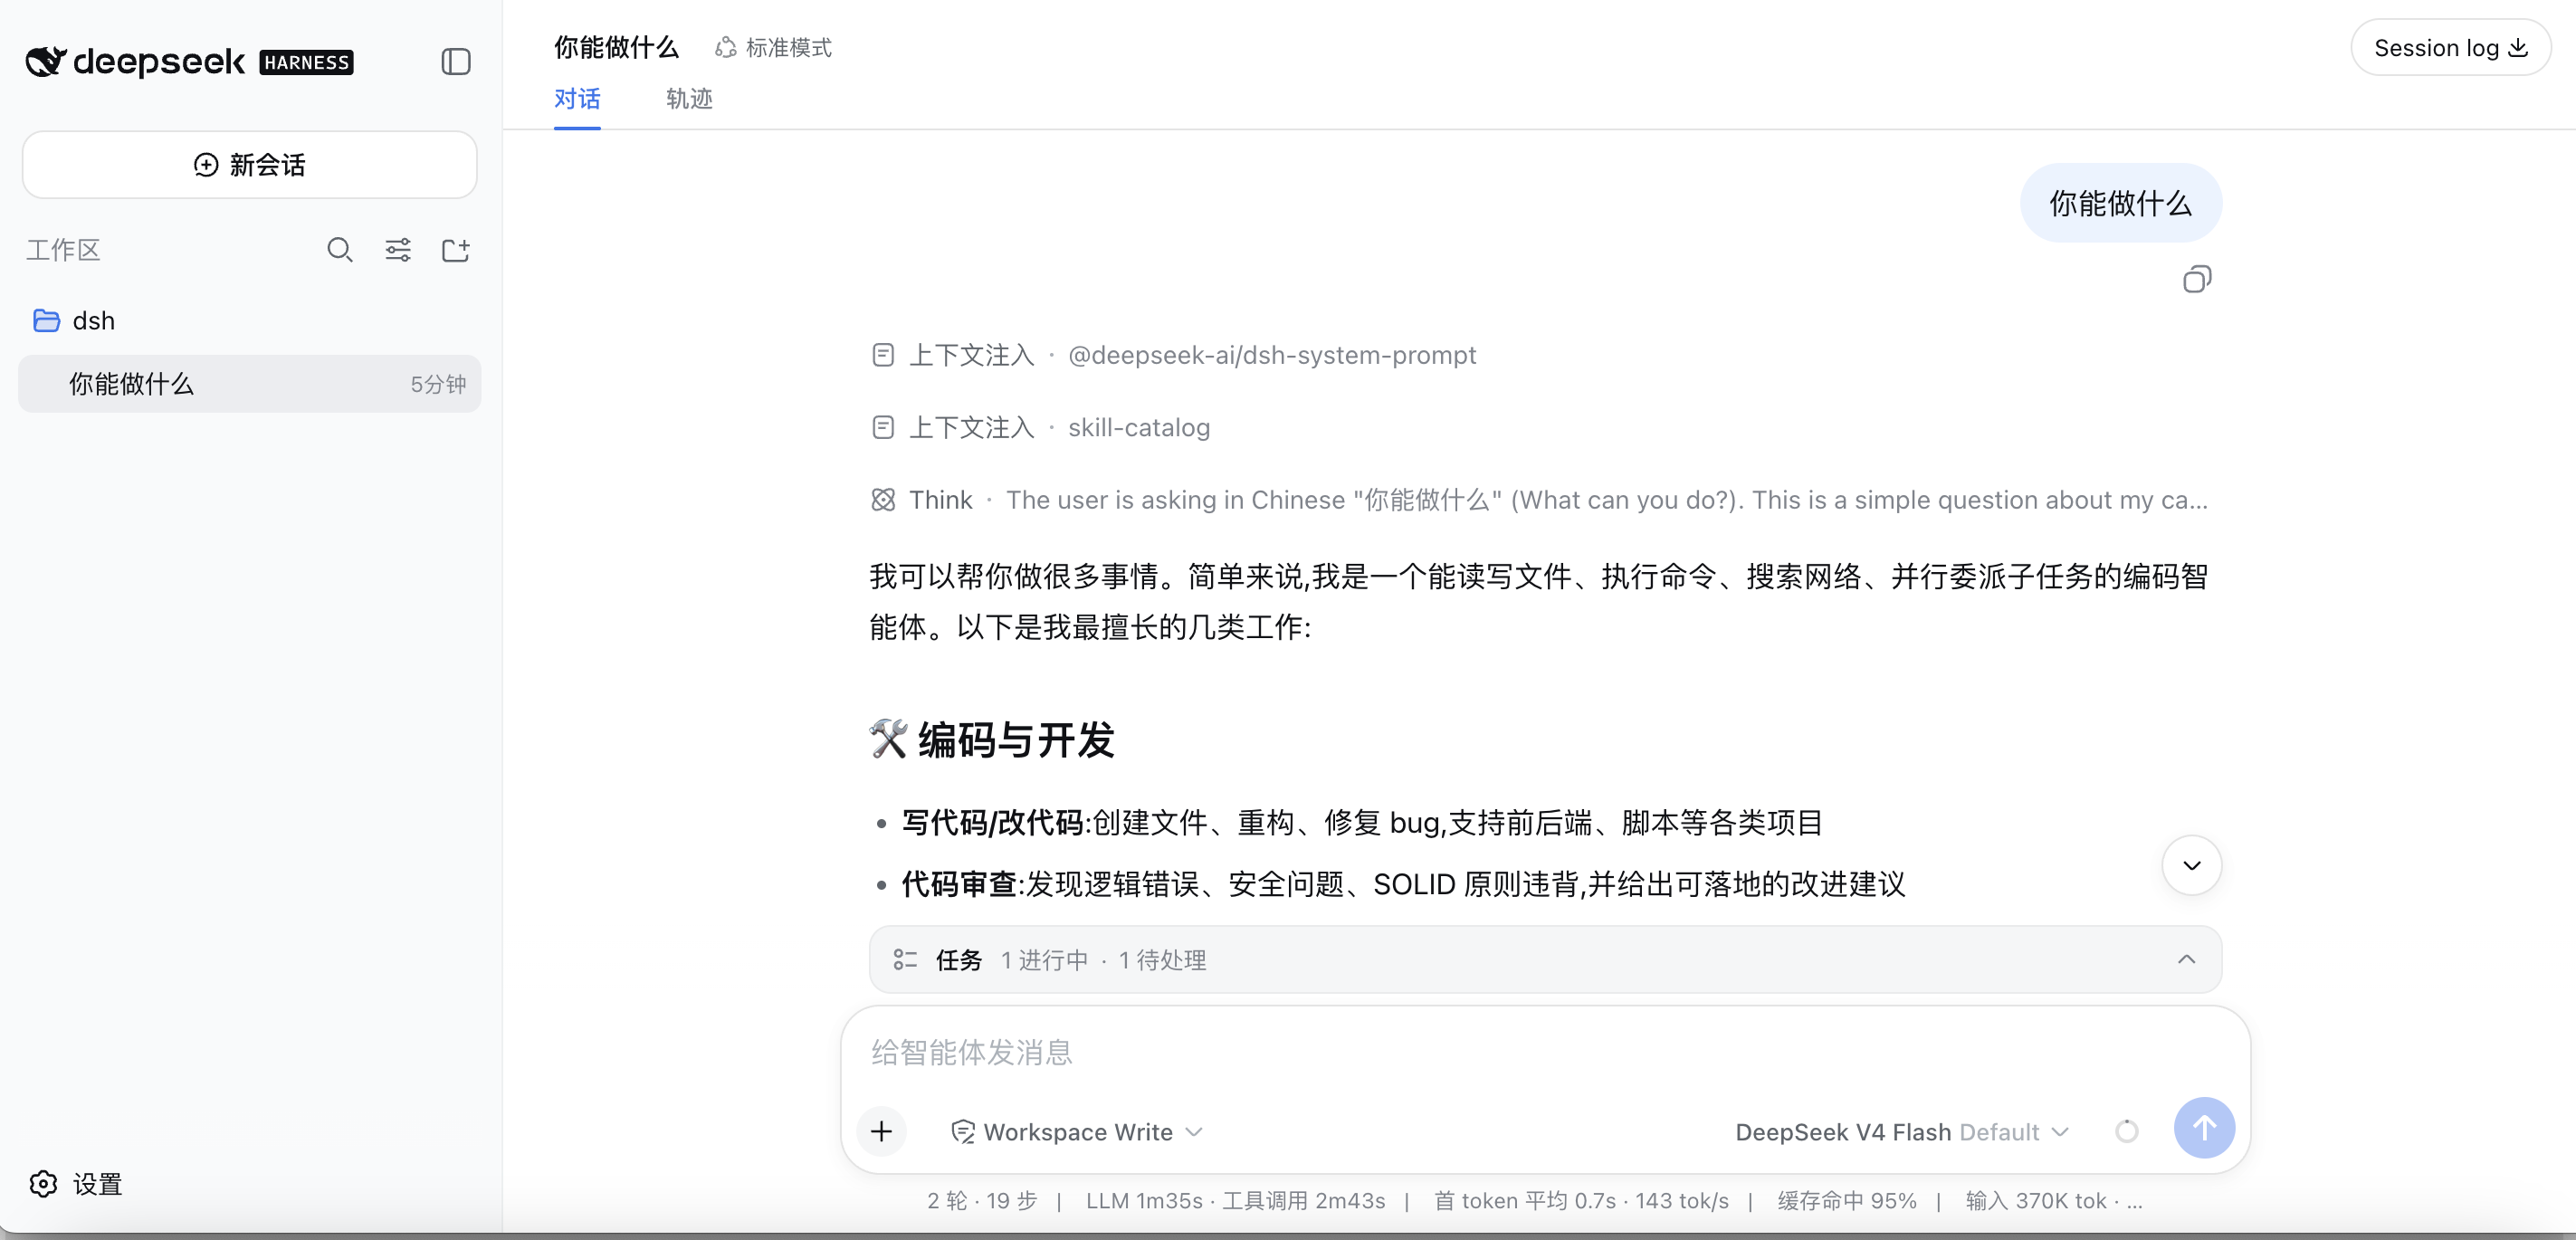The width and height of the screenshot is (2576, 1240).
Task: Click the 2 轮 · 19 步 status text
Action: (982, 1201)
